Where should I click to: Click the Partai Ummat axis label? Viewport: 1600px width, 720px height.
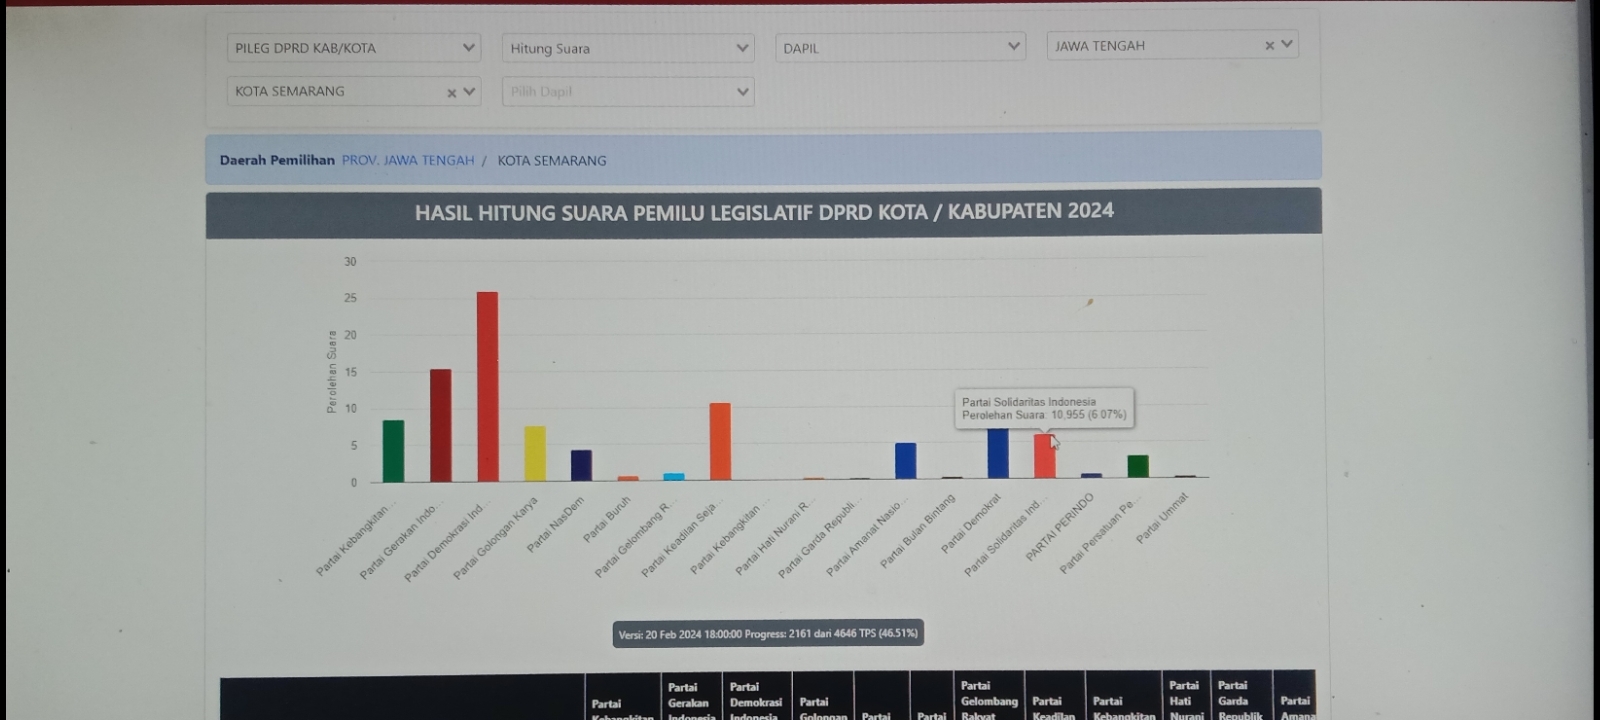point(1163,518)
